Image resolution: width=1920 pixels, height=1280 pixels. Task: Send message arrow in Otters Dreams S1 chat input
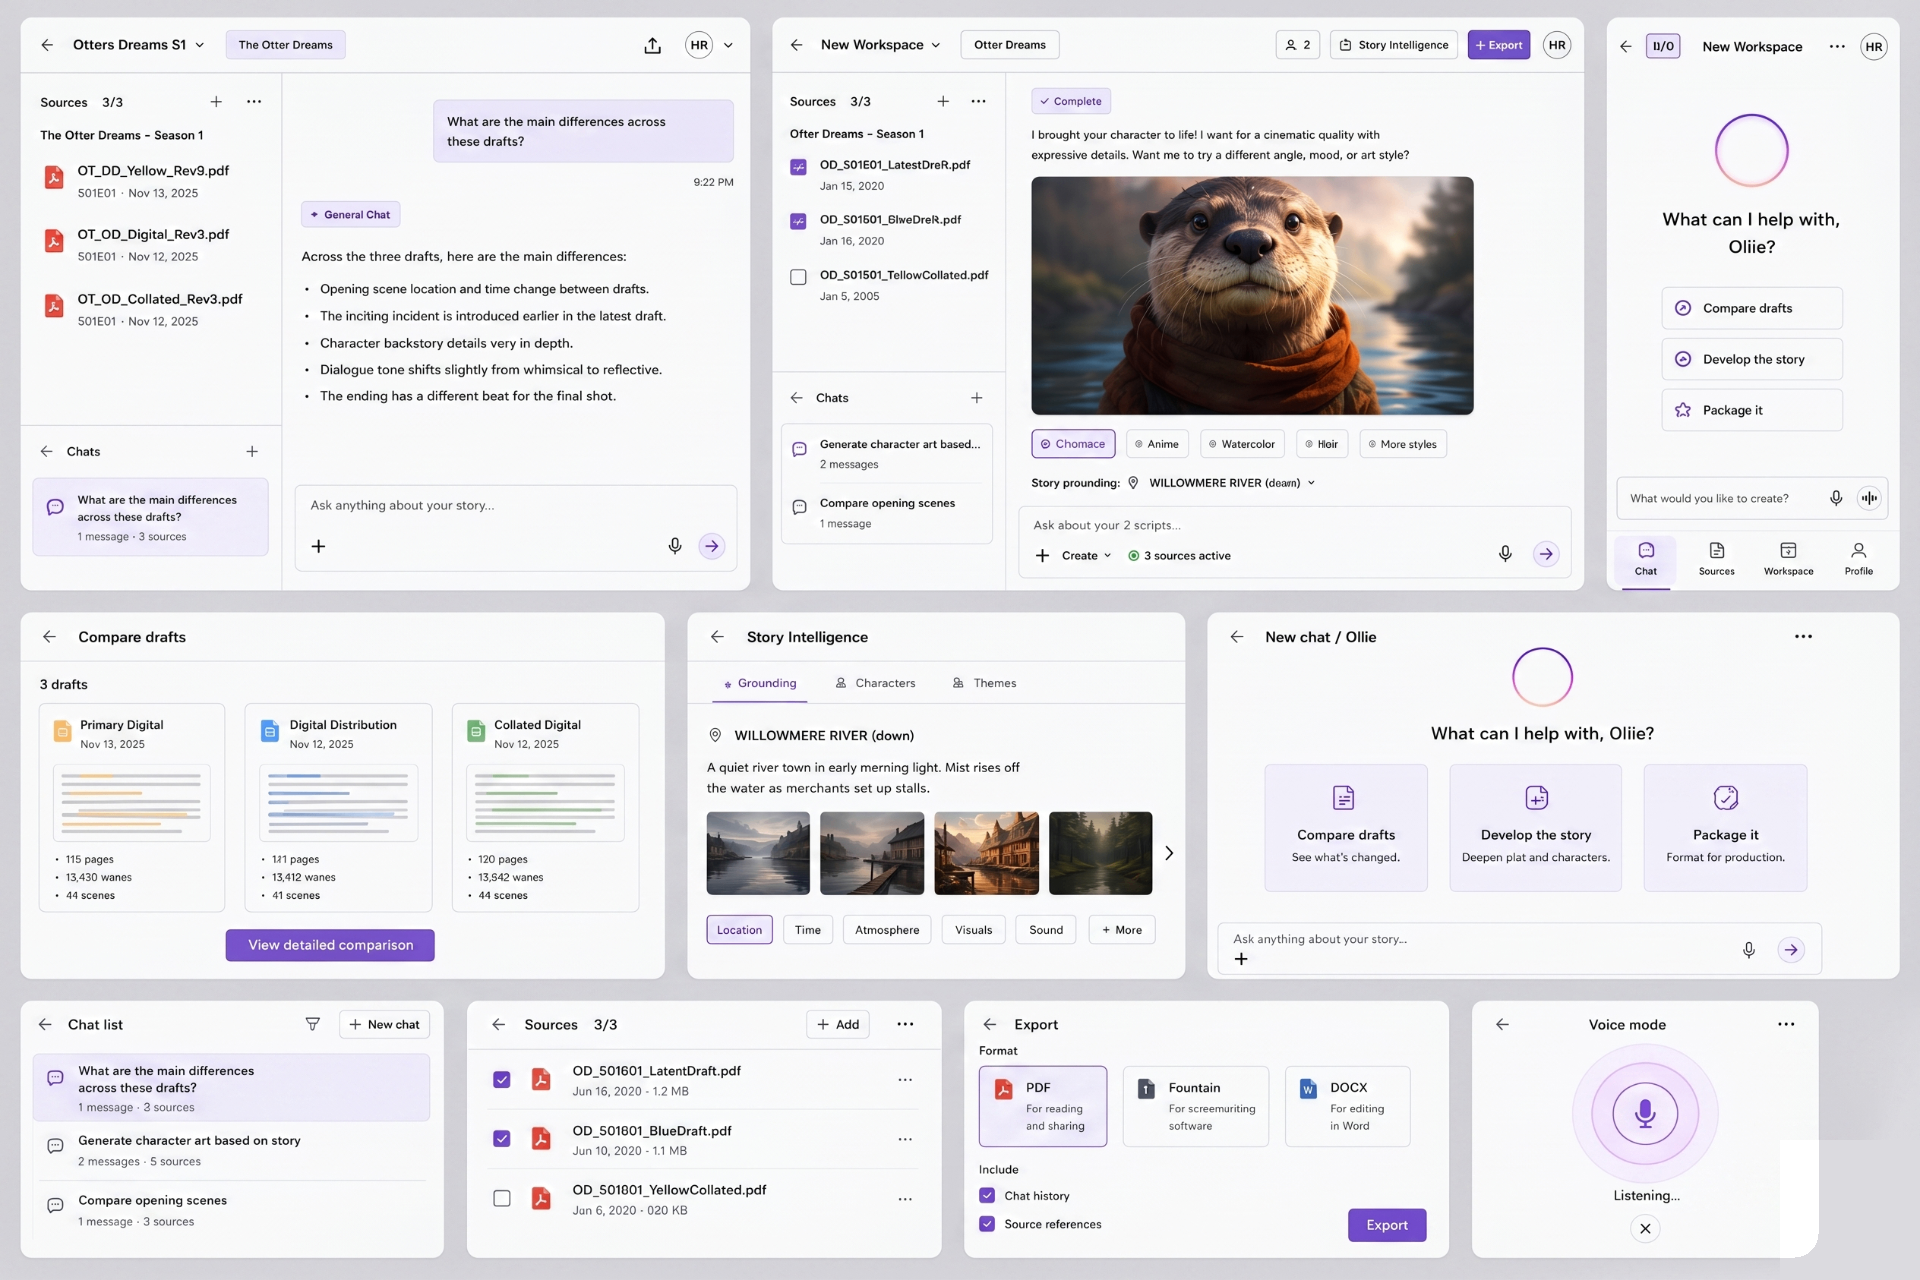pyautogui.click(x=711, y=546)
